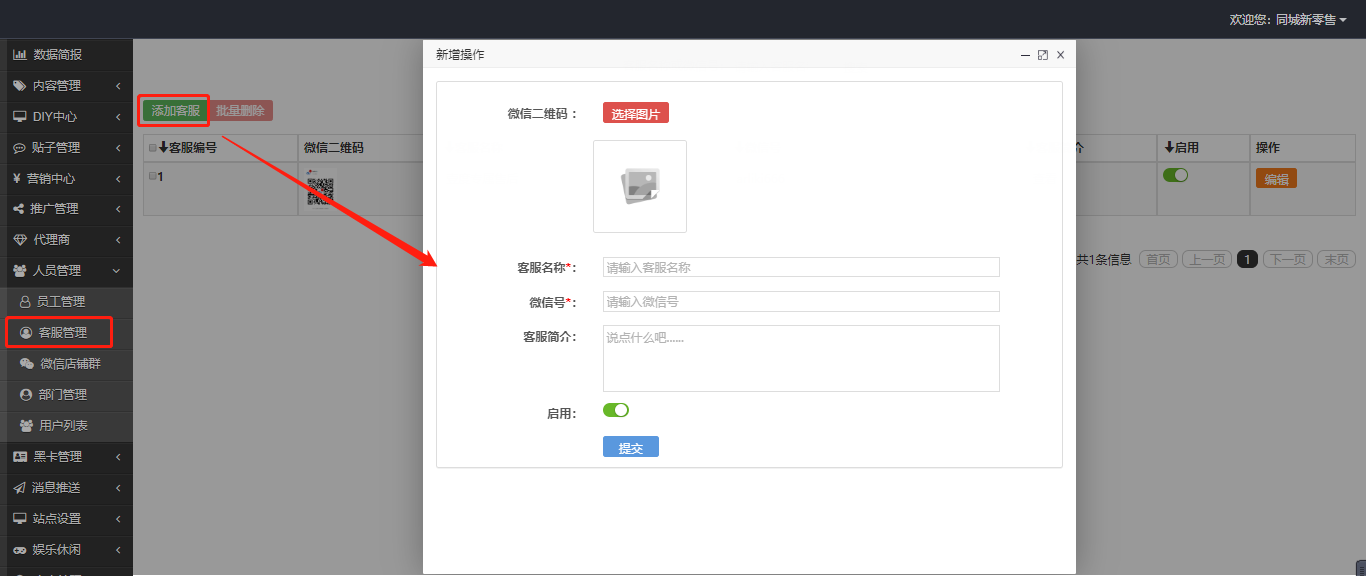Click the 部门管理 circle-user icon
Screen dimensions: 1366x576
coord(26,395)
